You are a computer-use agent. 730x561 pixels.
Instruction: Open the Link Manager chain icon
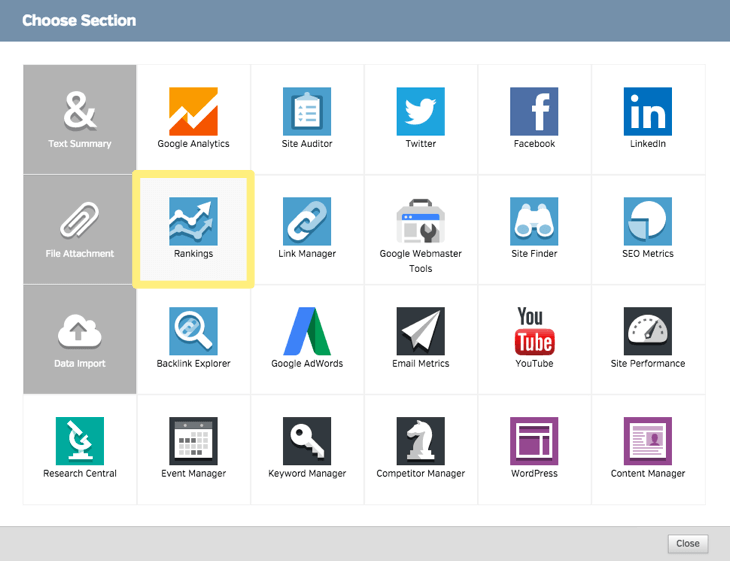pyautogui.click(x=307, y=221)
